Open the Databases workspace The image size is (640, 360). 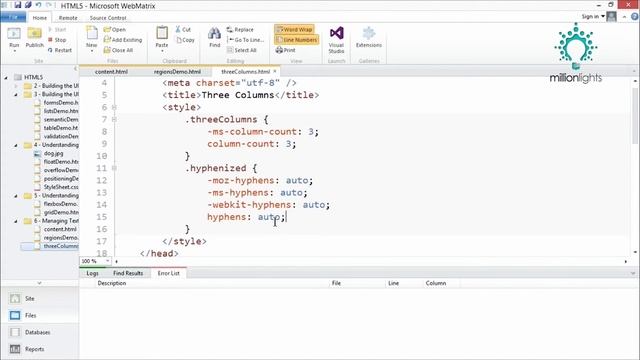point(40,332)
